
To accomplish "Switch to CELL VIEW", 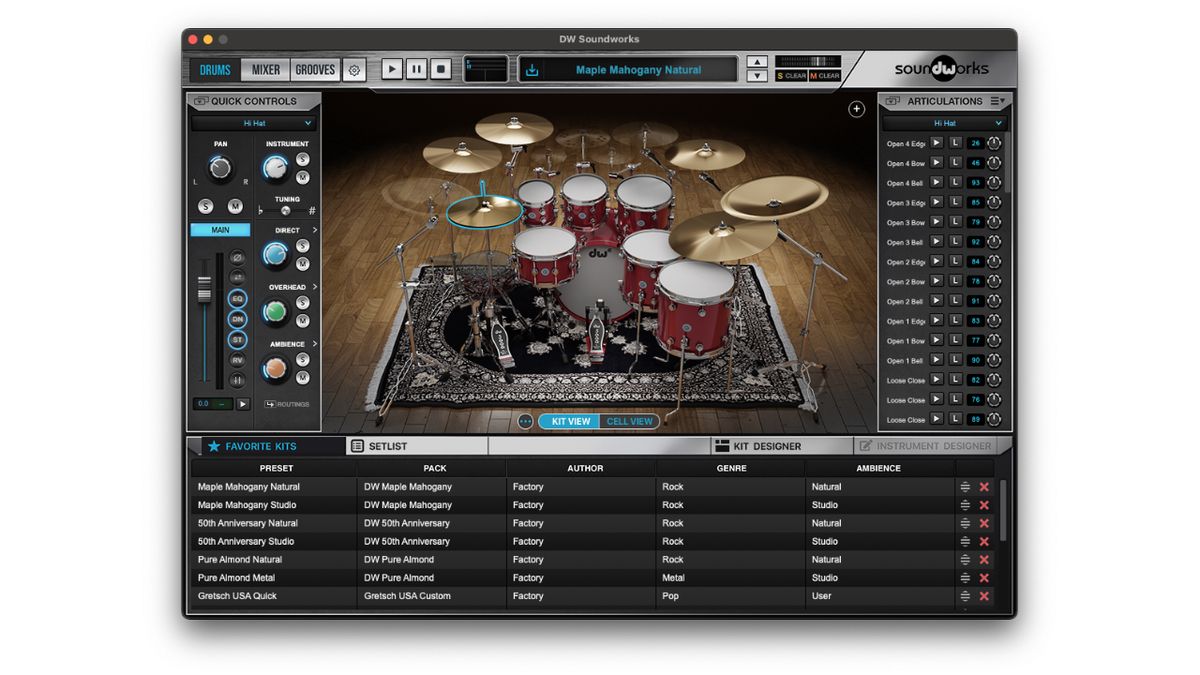I will (x=629, y=421).
